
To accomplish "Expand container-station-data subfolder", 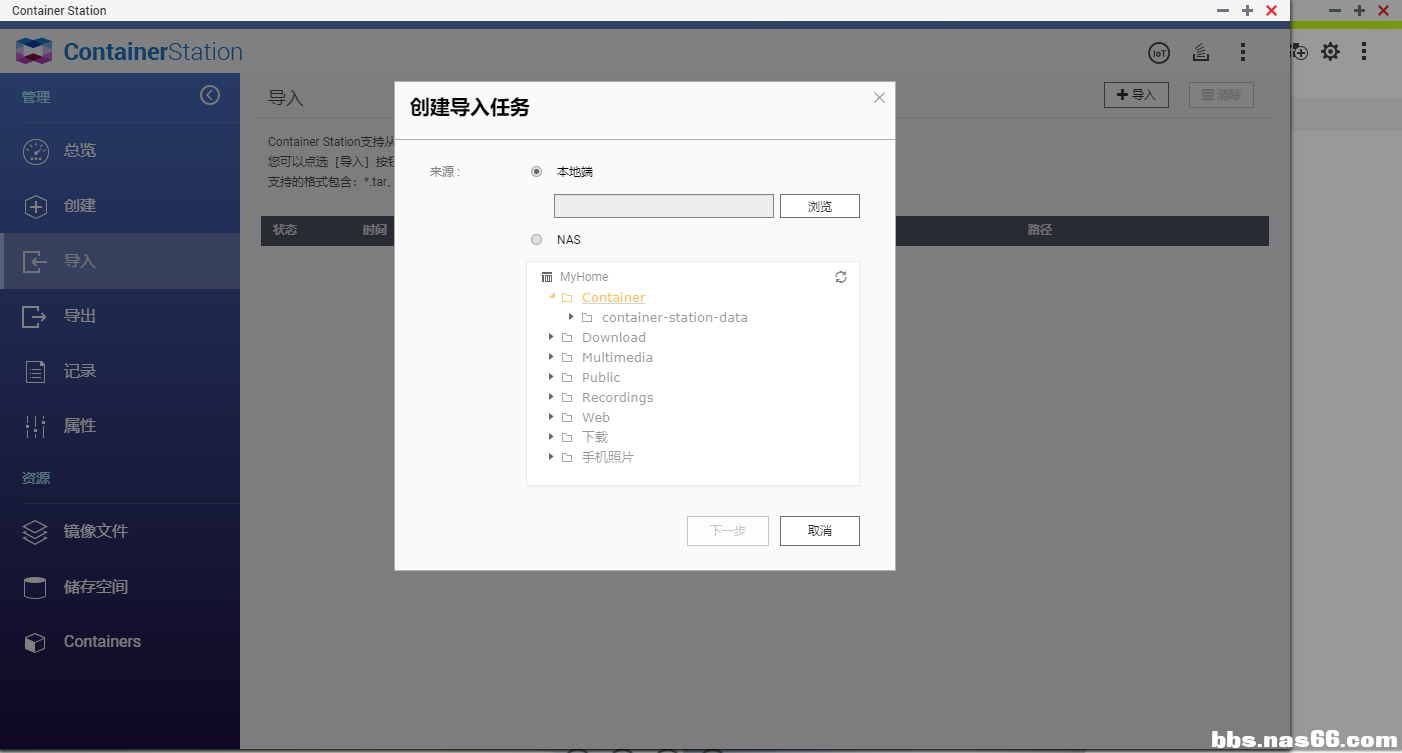I will [x=571, y=317].
